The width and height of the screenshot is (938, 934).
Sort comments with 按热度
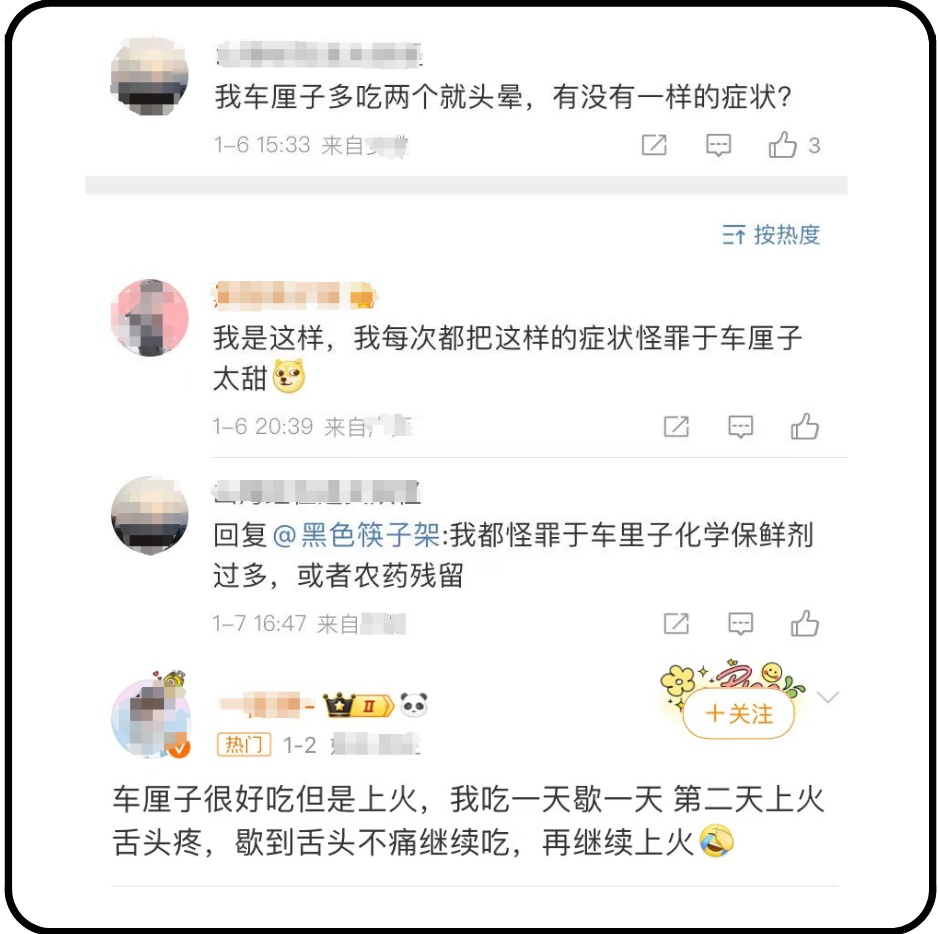[x=770, y=235]
